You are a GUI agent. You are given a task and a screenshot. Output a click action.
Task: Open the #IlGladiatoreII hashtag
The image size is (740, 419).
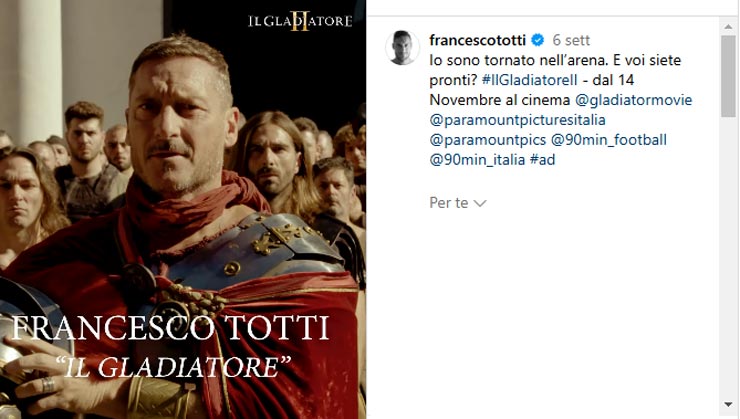pyautogui.click(x=529, y=80)
